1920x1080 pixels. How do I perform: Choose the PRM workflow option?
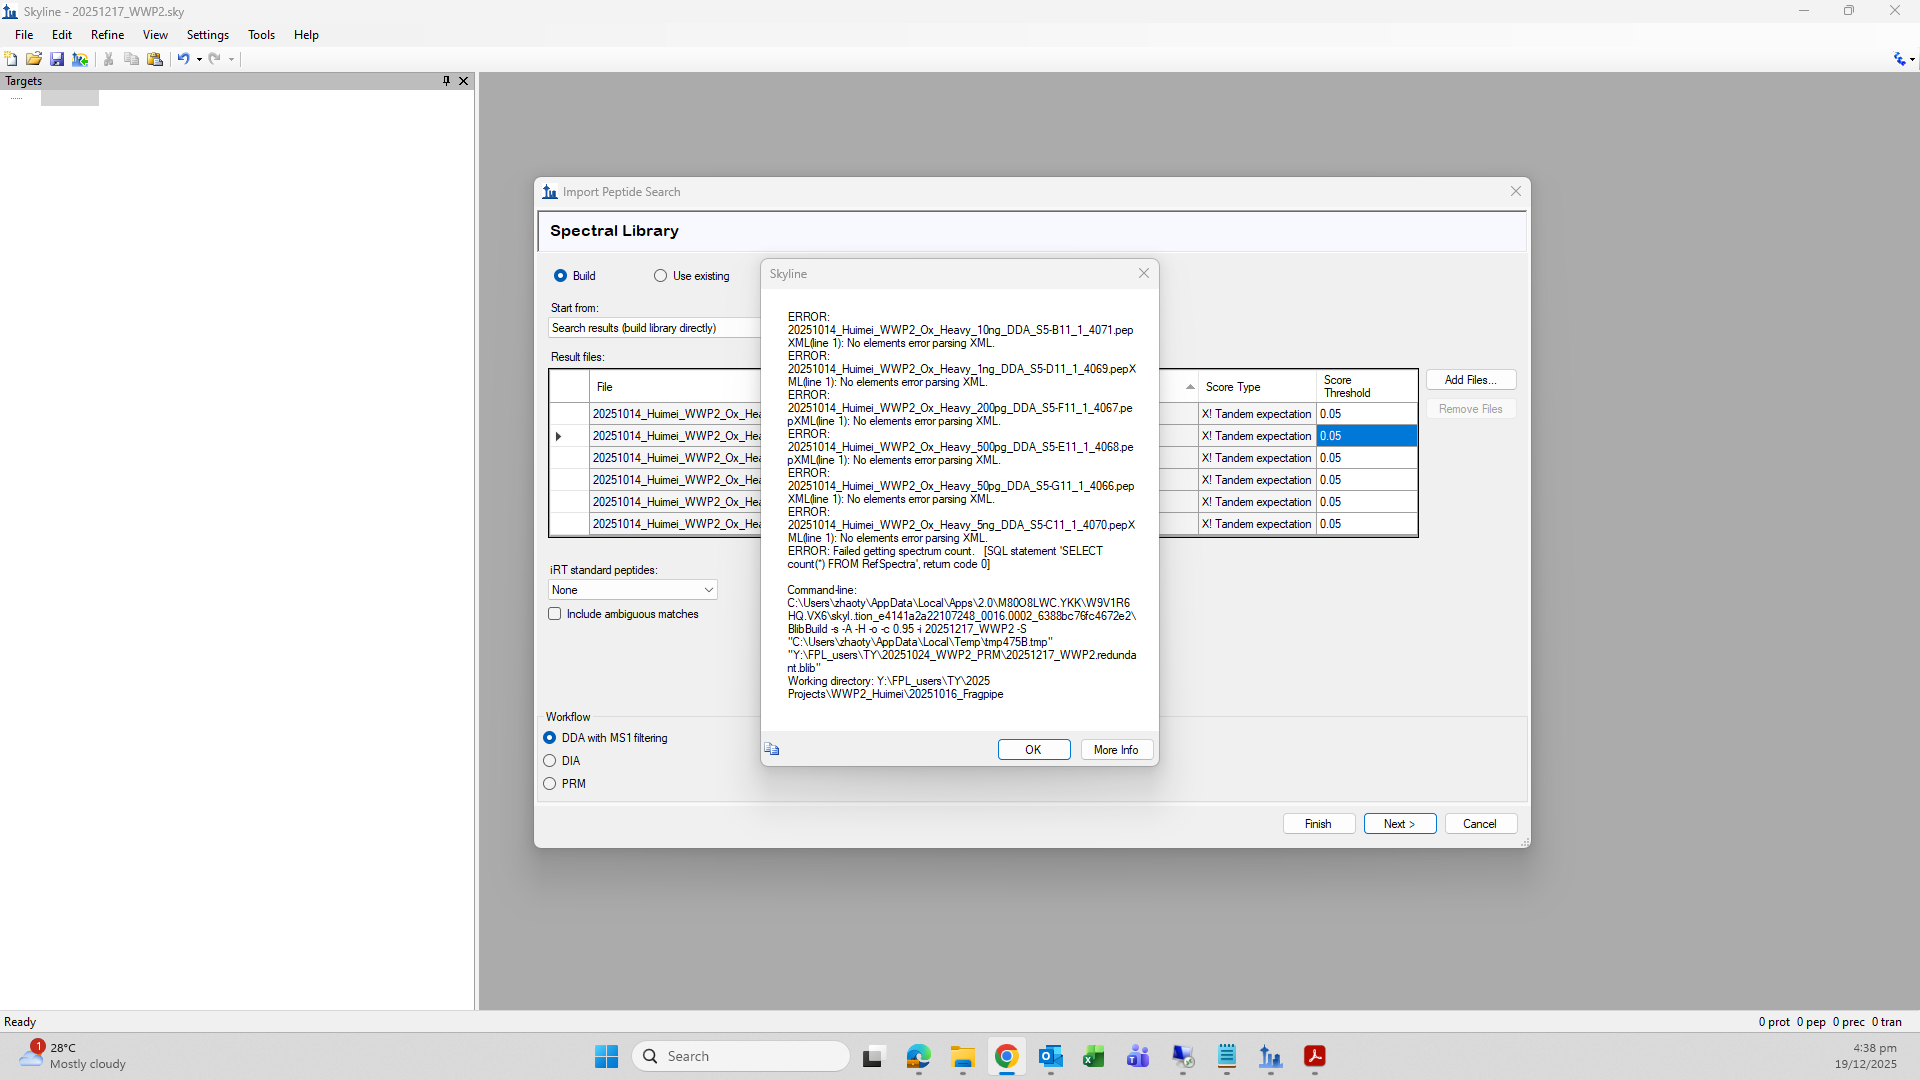(550, 784)
